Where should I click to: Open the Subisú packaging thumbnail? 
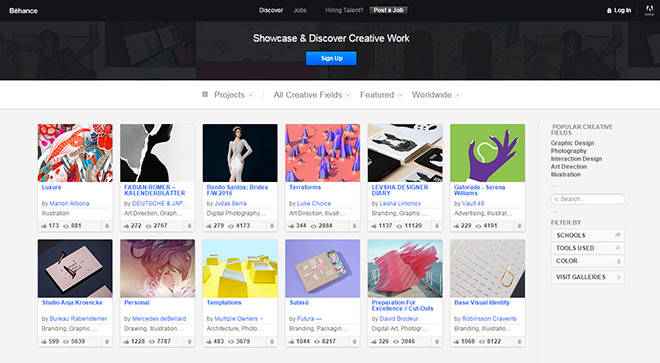[322, 269]
